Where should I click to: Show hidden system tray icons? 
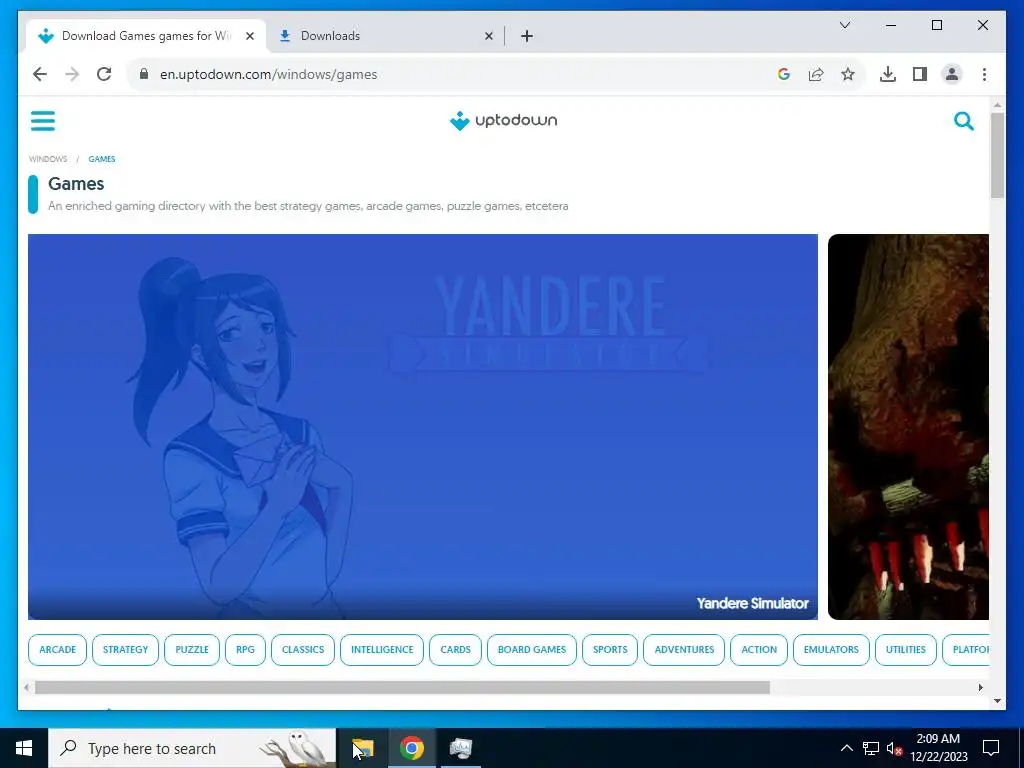pyautogui.click(x=846, y=748)
